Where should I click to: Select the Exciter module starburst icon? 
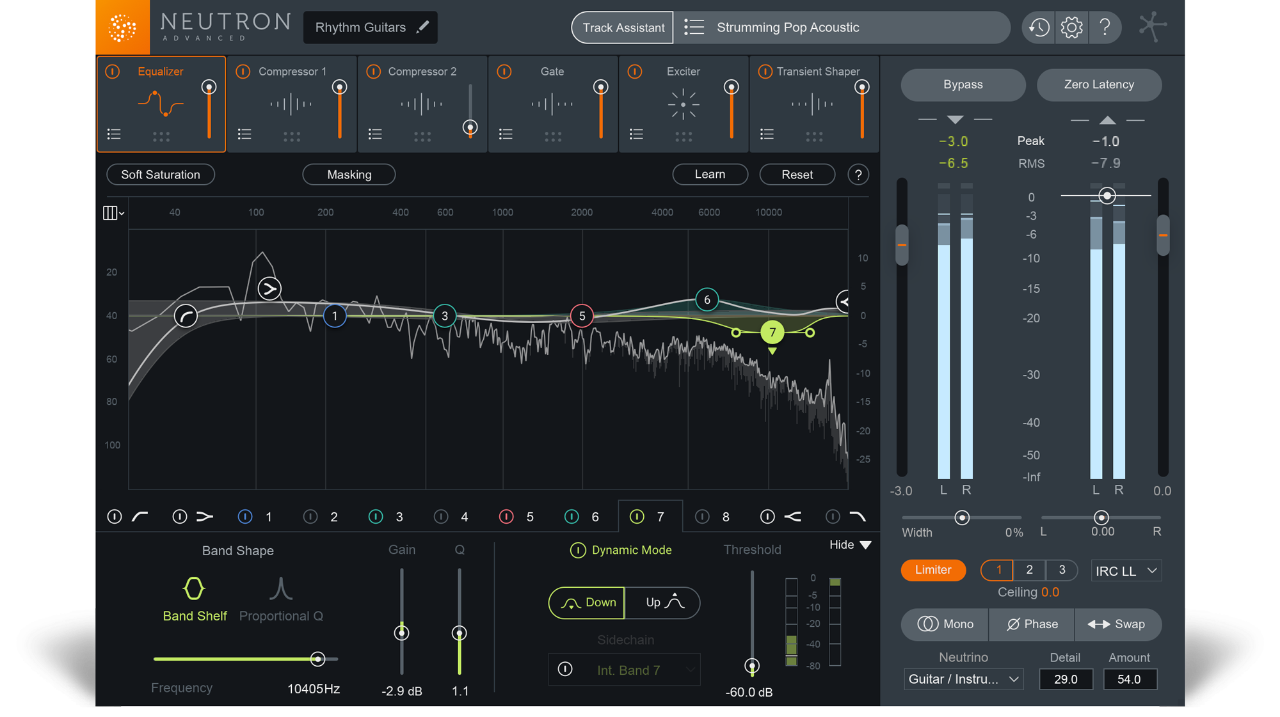pos(684,103)
